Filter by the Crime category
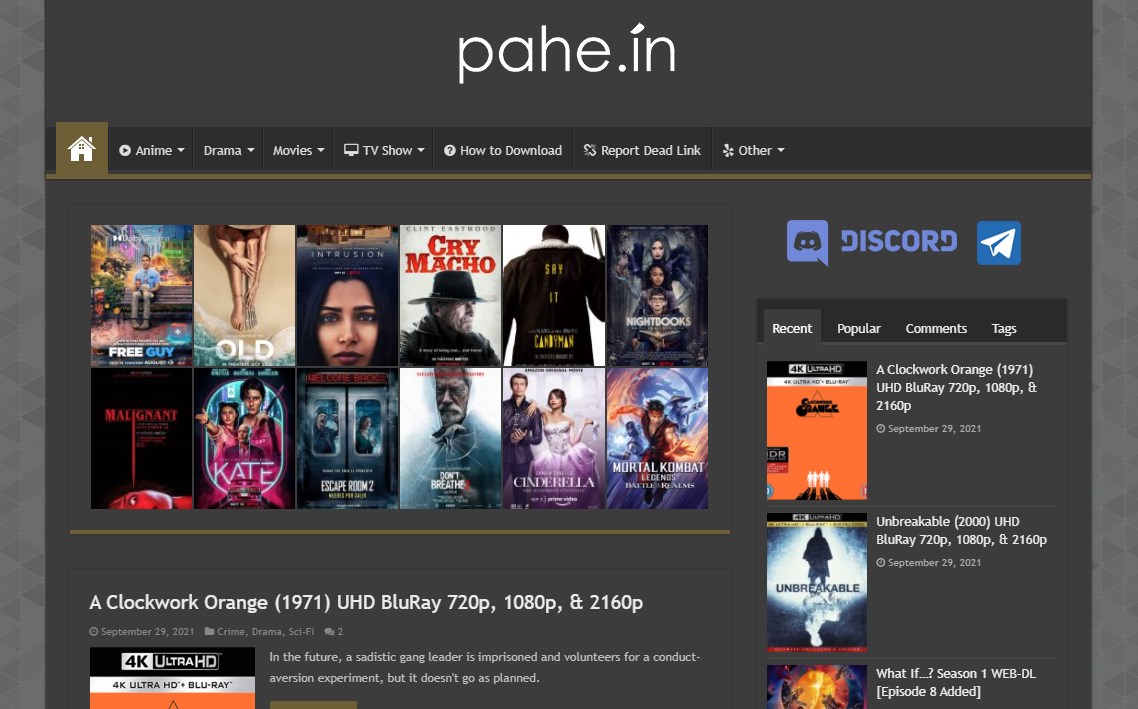Viewport: 1138px width, 709px height. [231, 631]
